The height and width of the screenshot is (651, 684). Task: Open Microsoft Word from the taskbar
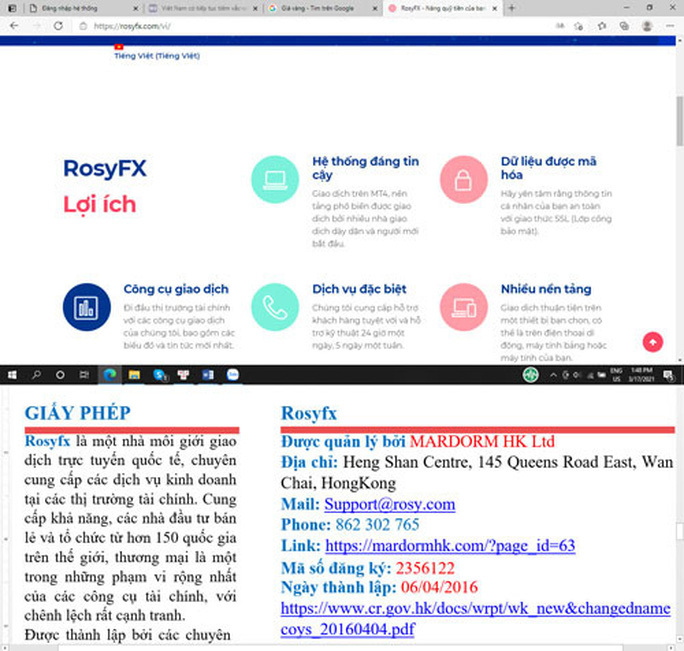tap(208, 375)
